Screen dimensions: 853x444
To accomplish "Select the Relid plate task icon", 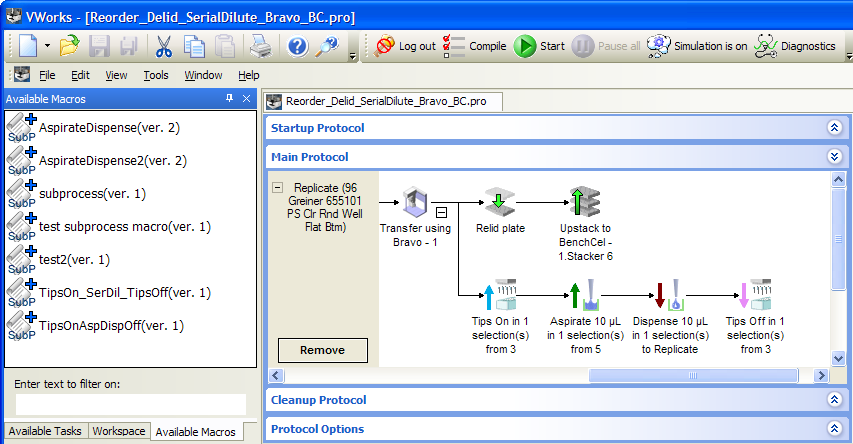I will point(499,202).
